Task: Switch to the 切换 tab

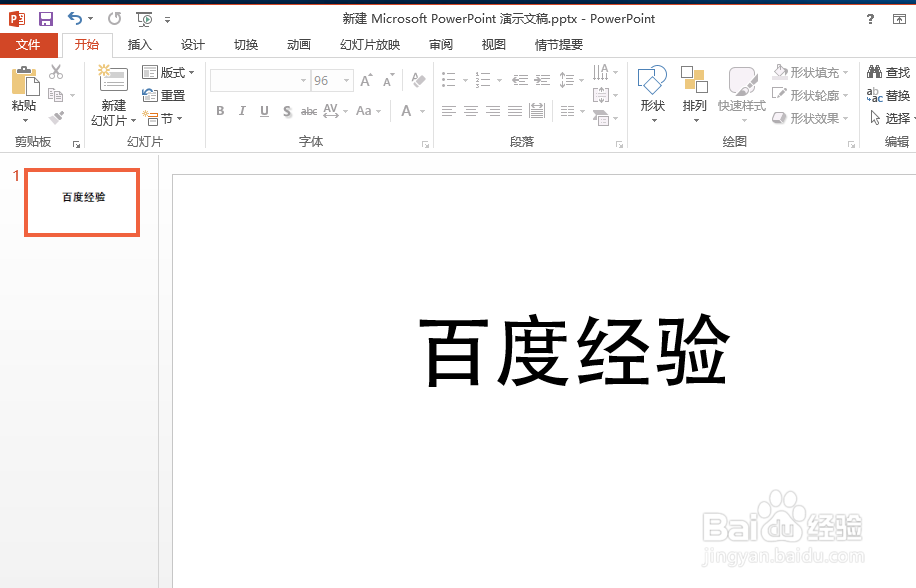Action: 246,45
